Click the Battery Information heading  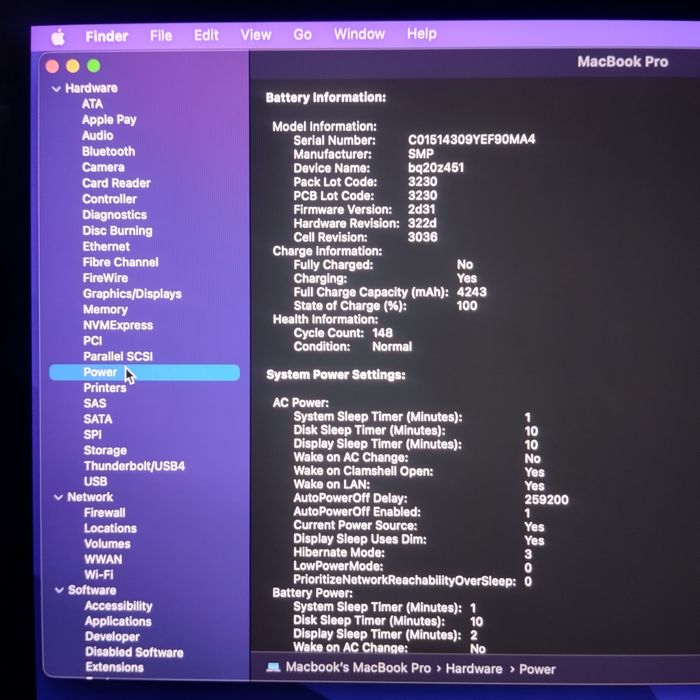(326, 98)
